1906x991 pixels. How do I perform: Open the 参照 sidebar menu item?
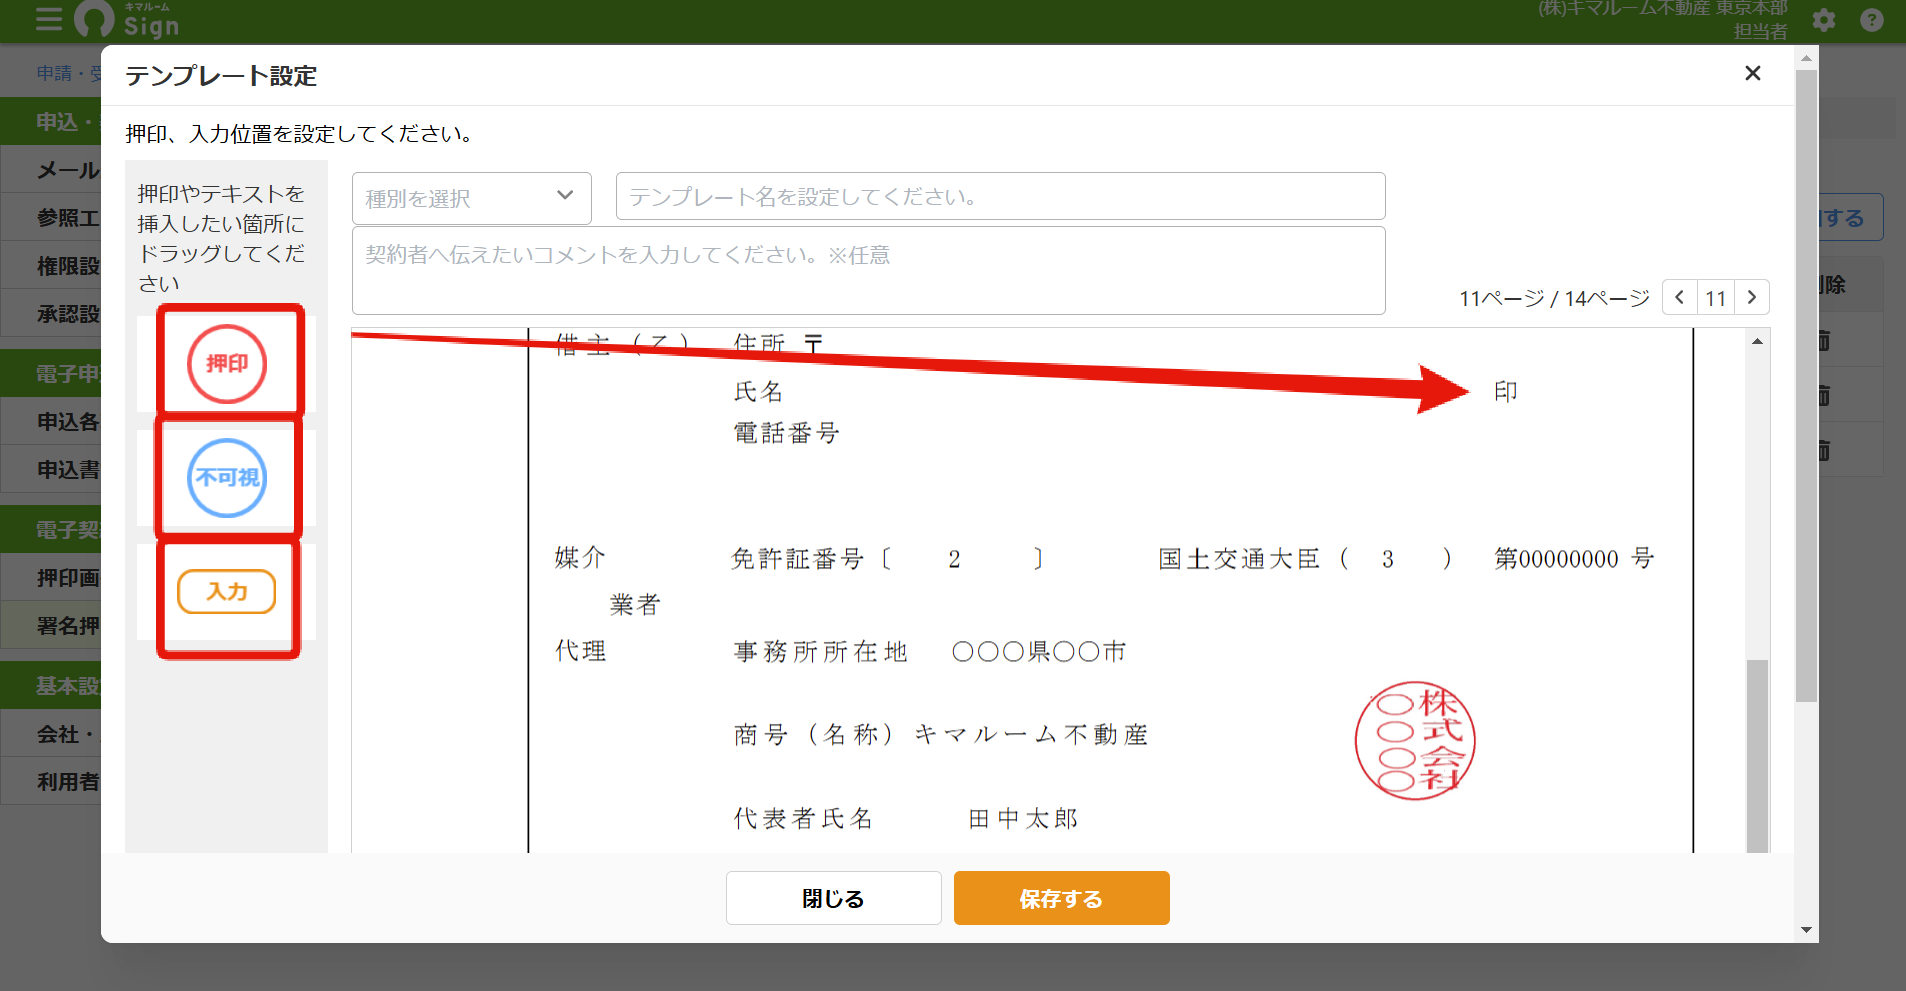pyautogui.click(x=51, y=218)
